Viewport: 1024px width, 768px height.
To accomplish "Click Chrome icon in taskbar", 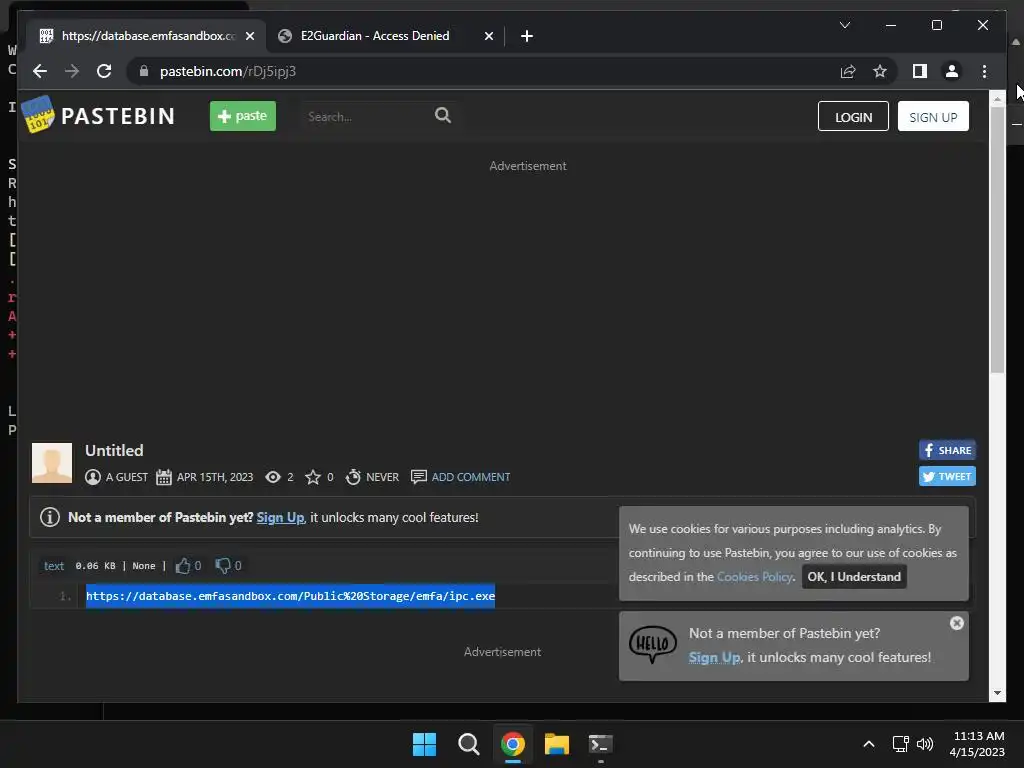I will tap(513, 744).
